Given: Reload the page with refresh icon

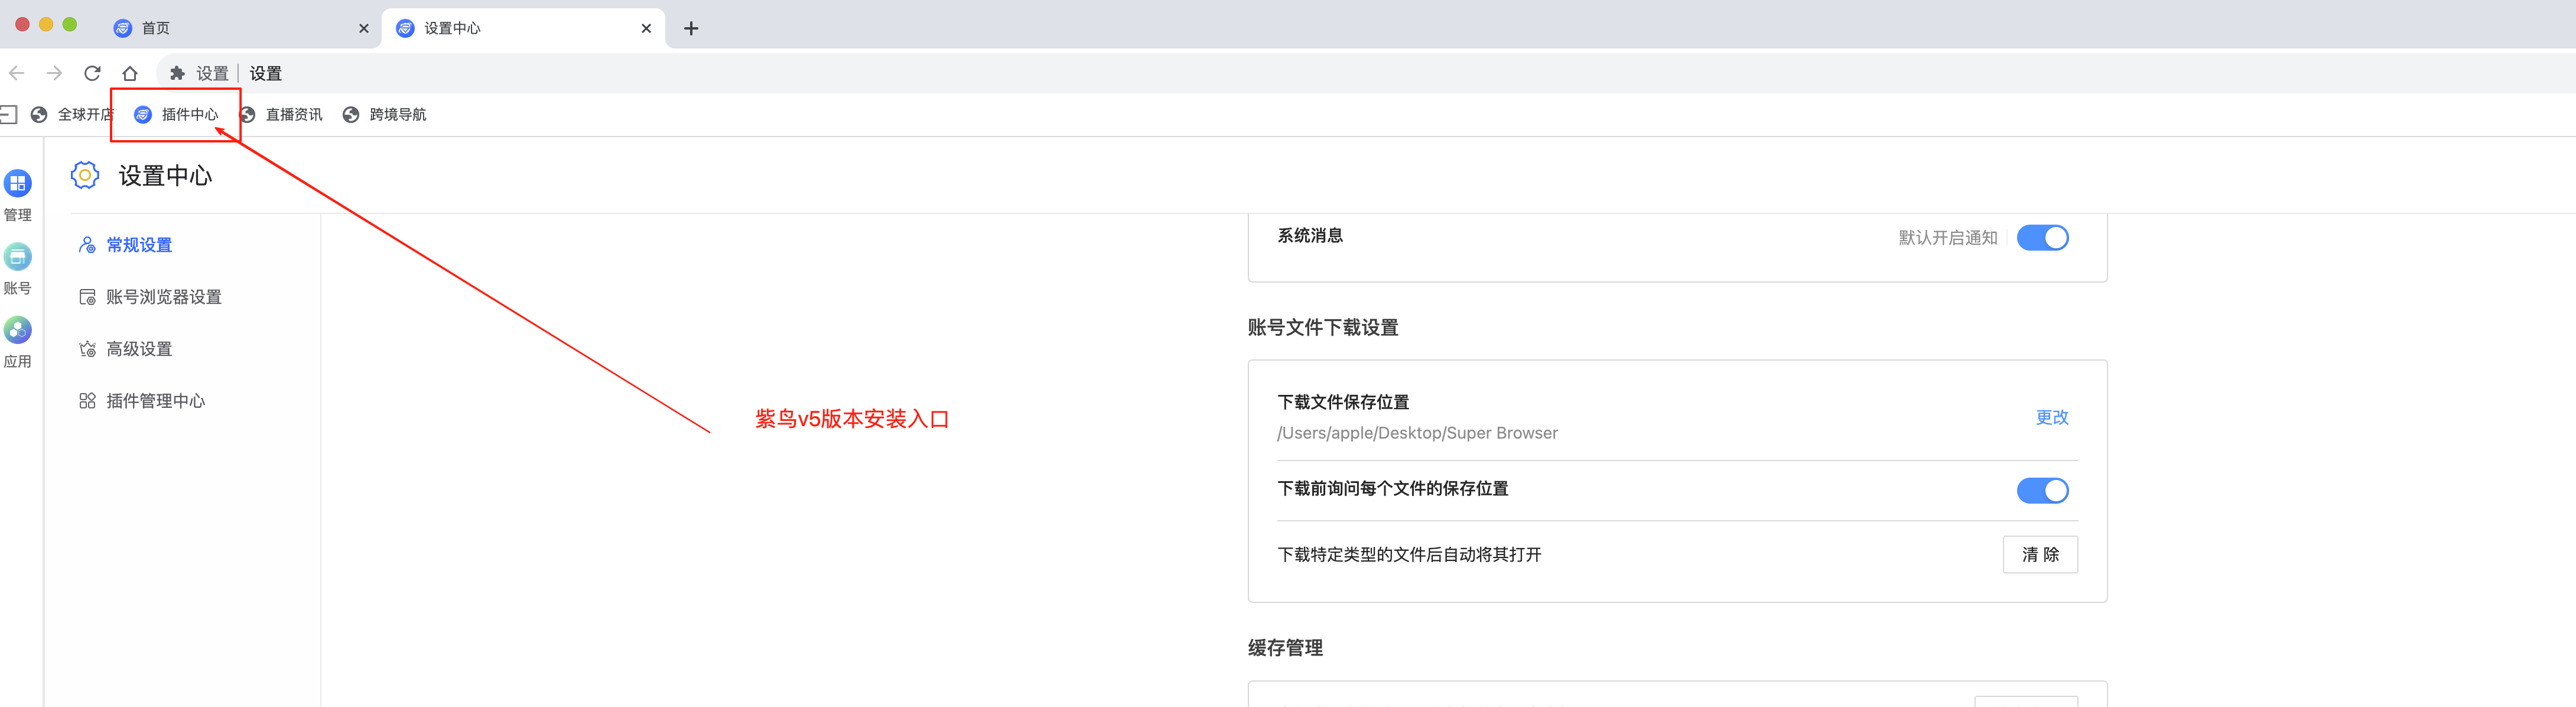Looking at the screenshot, I should [x=92, y=73].
